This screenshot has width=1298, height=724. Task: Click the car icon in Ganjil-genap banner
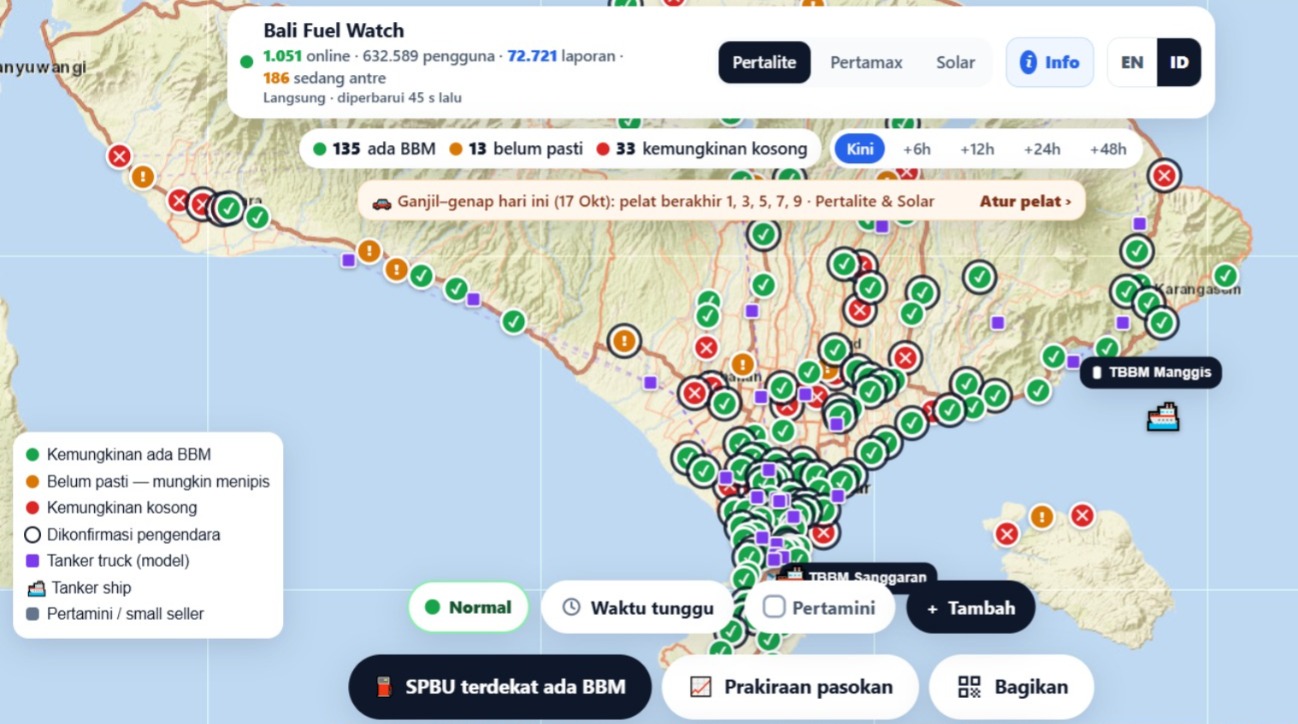point(381,201)
